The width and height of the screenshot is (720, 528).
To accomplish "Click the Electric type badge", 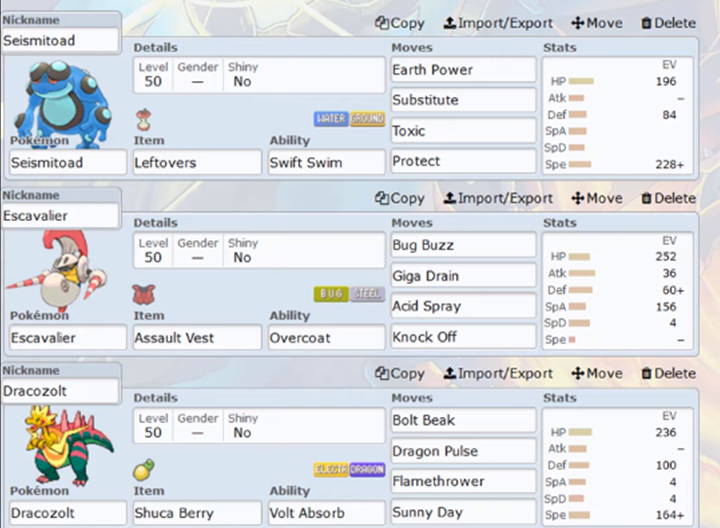I will point(331,469).
